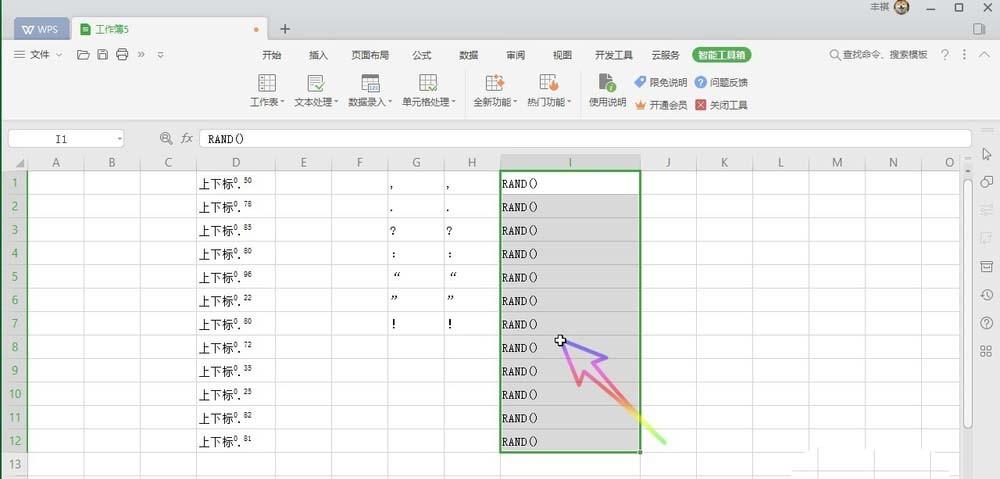Screen dimensions: 1000x479
Task: Click the save icon in quick toolbar
Action: (x=103, y=55)
